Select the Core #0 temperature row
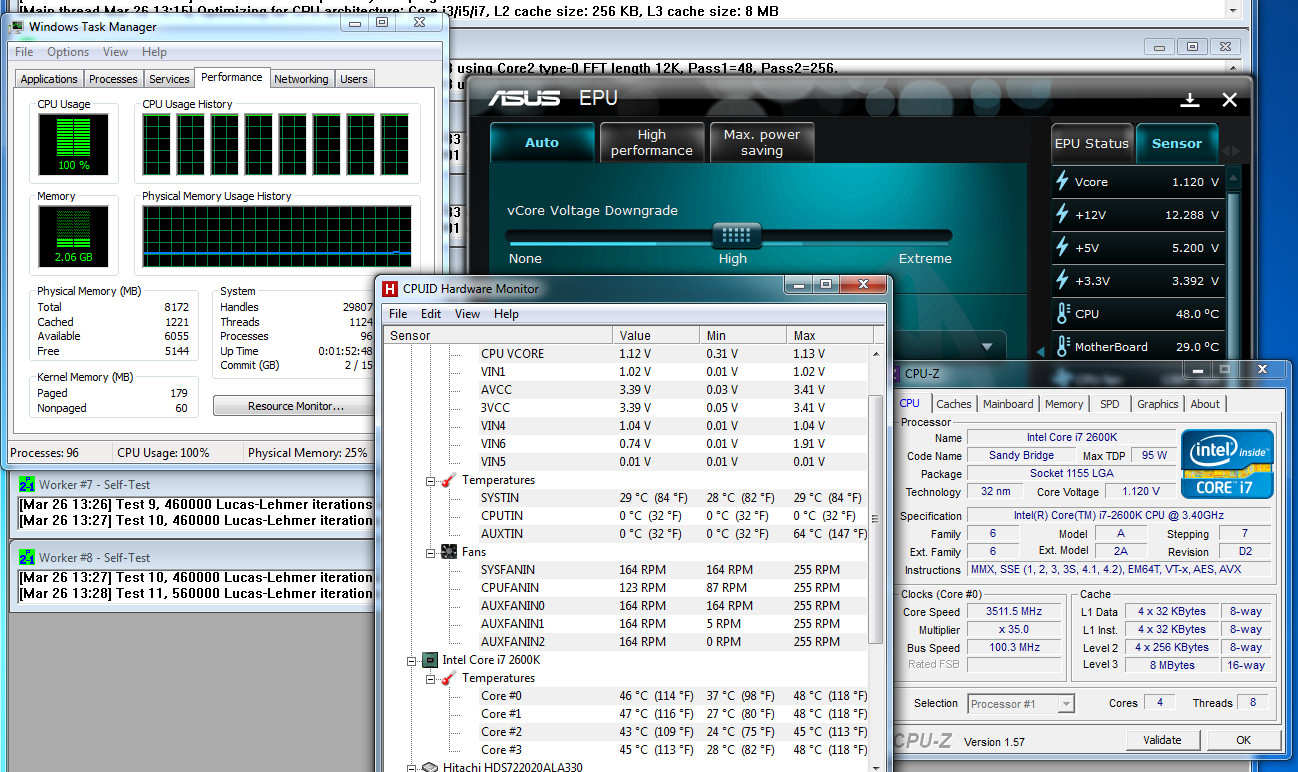 coord(626,696)
